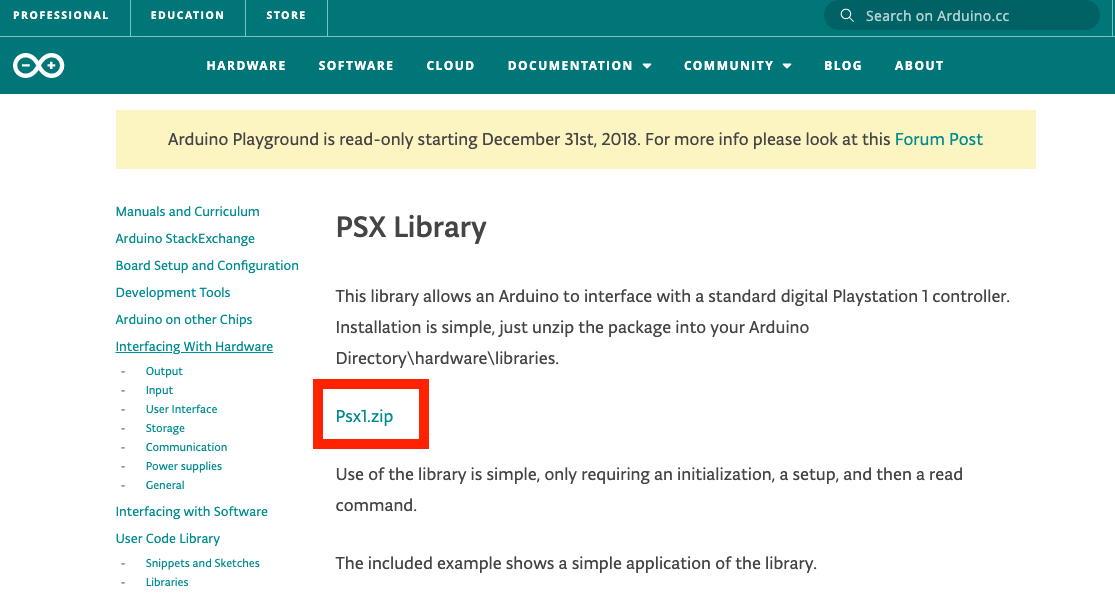The width and height of the screenshot is (1115, 593).
Task: Go to the Software menu item
Action: click(356, 65)
